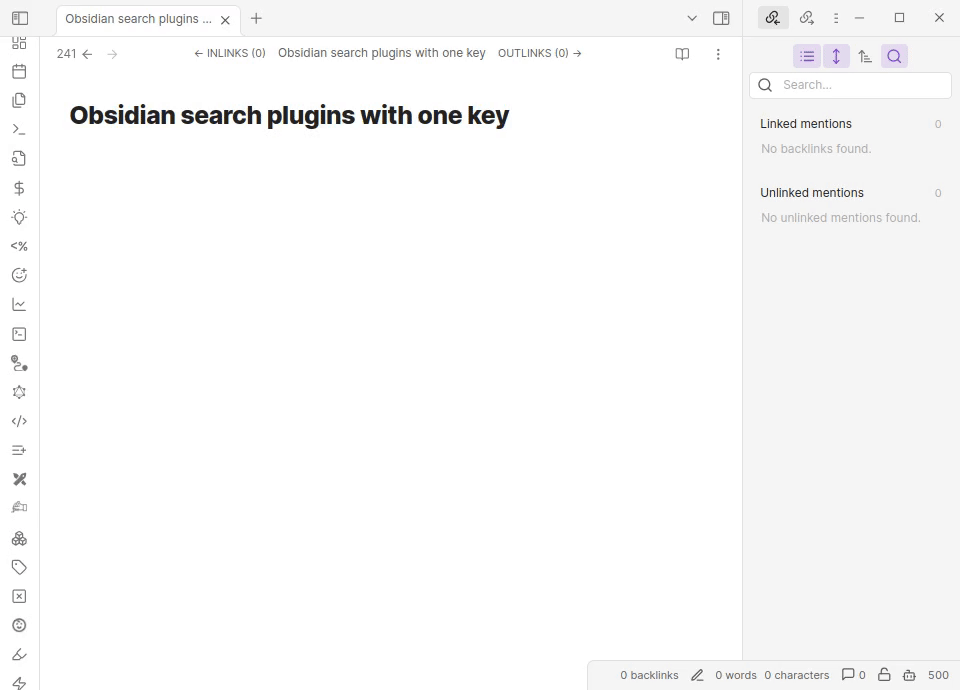
Task: Click the 0 backlinks status item
Action: pyautogui.click(x=649, y=675)
